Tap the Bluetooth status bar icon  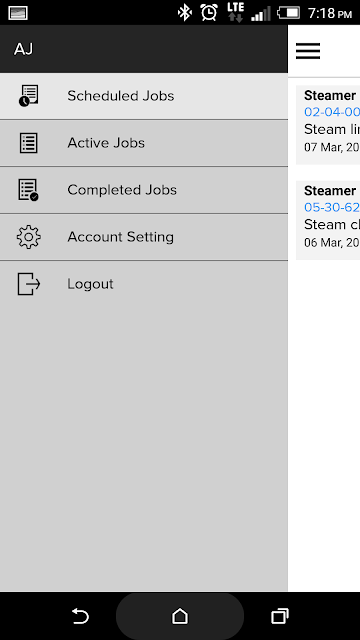[184, 13]
